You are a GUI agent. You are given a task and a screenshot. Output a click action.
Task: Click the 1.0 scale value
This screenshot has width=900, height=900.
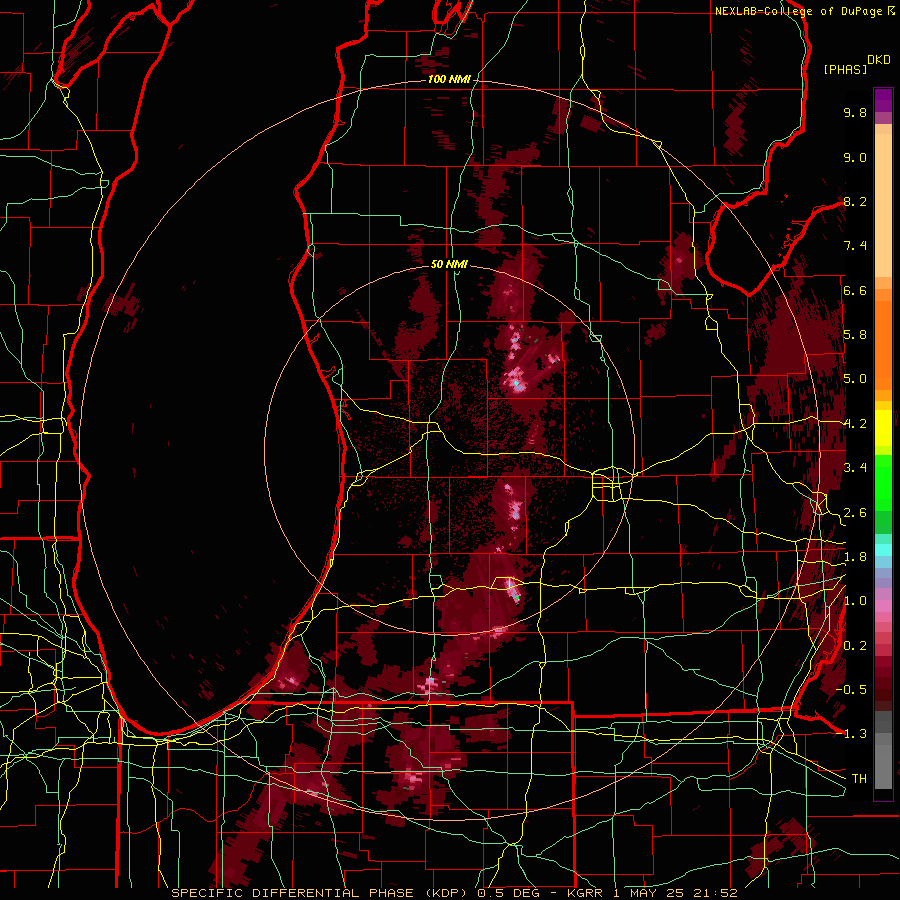(855, 601)
